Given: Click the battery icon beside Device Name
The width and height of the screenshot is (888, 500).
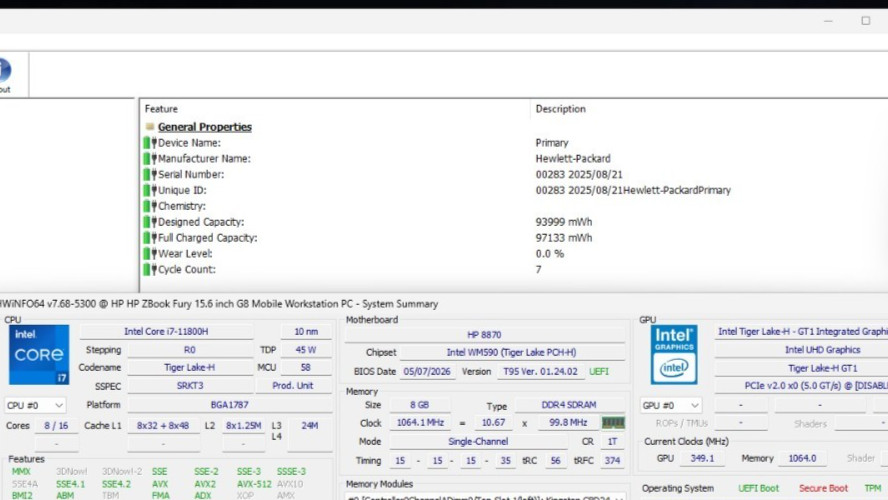Looking at the screenshot, I should (150, 143).
